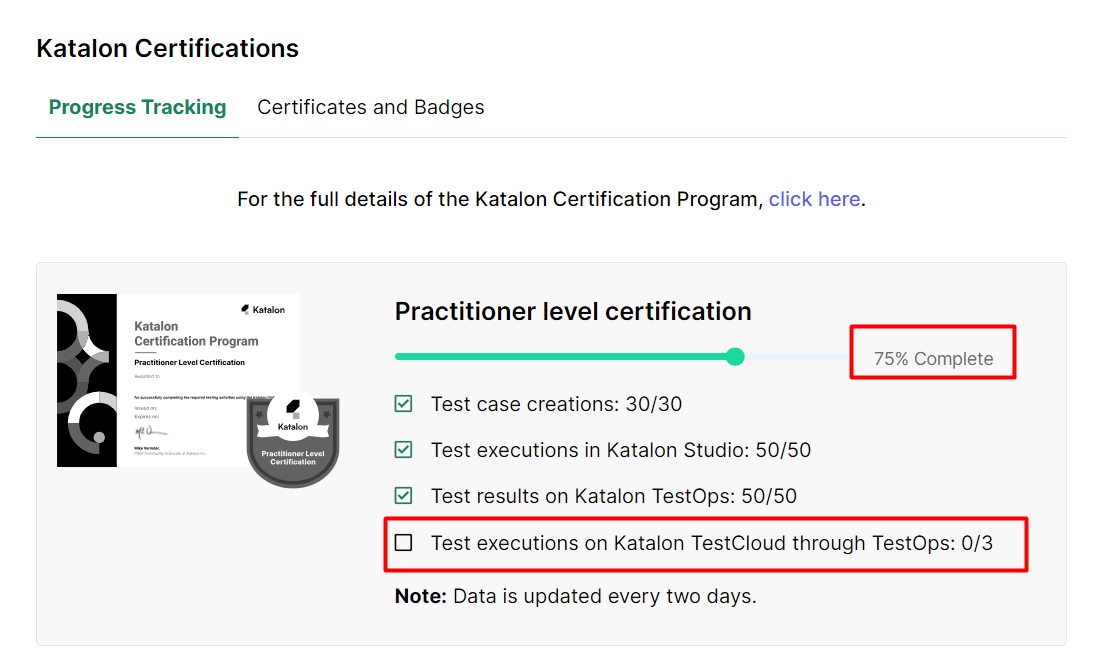
Task: Click the unfilled end of progress bar
Action: (800, 357)
